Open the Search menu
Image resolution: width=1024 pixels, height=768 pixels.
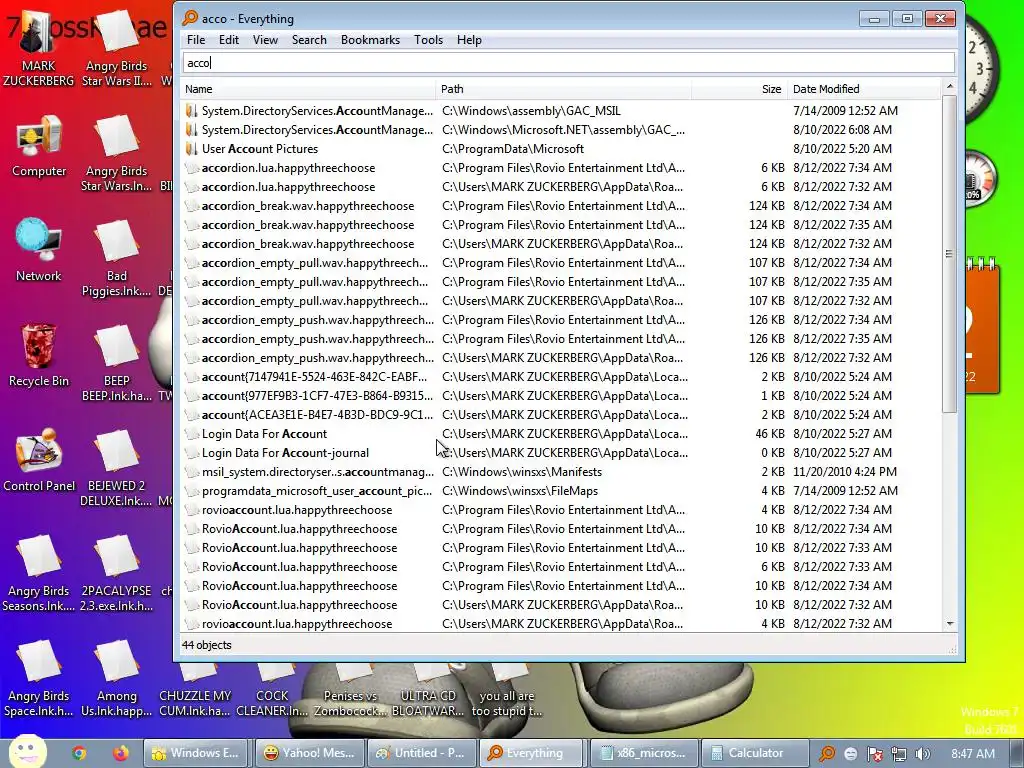(x=309, y=40)
